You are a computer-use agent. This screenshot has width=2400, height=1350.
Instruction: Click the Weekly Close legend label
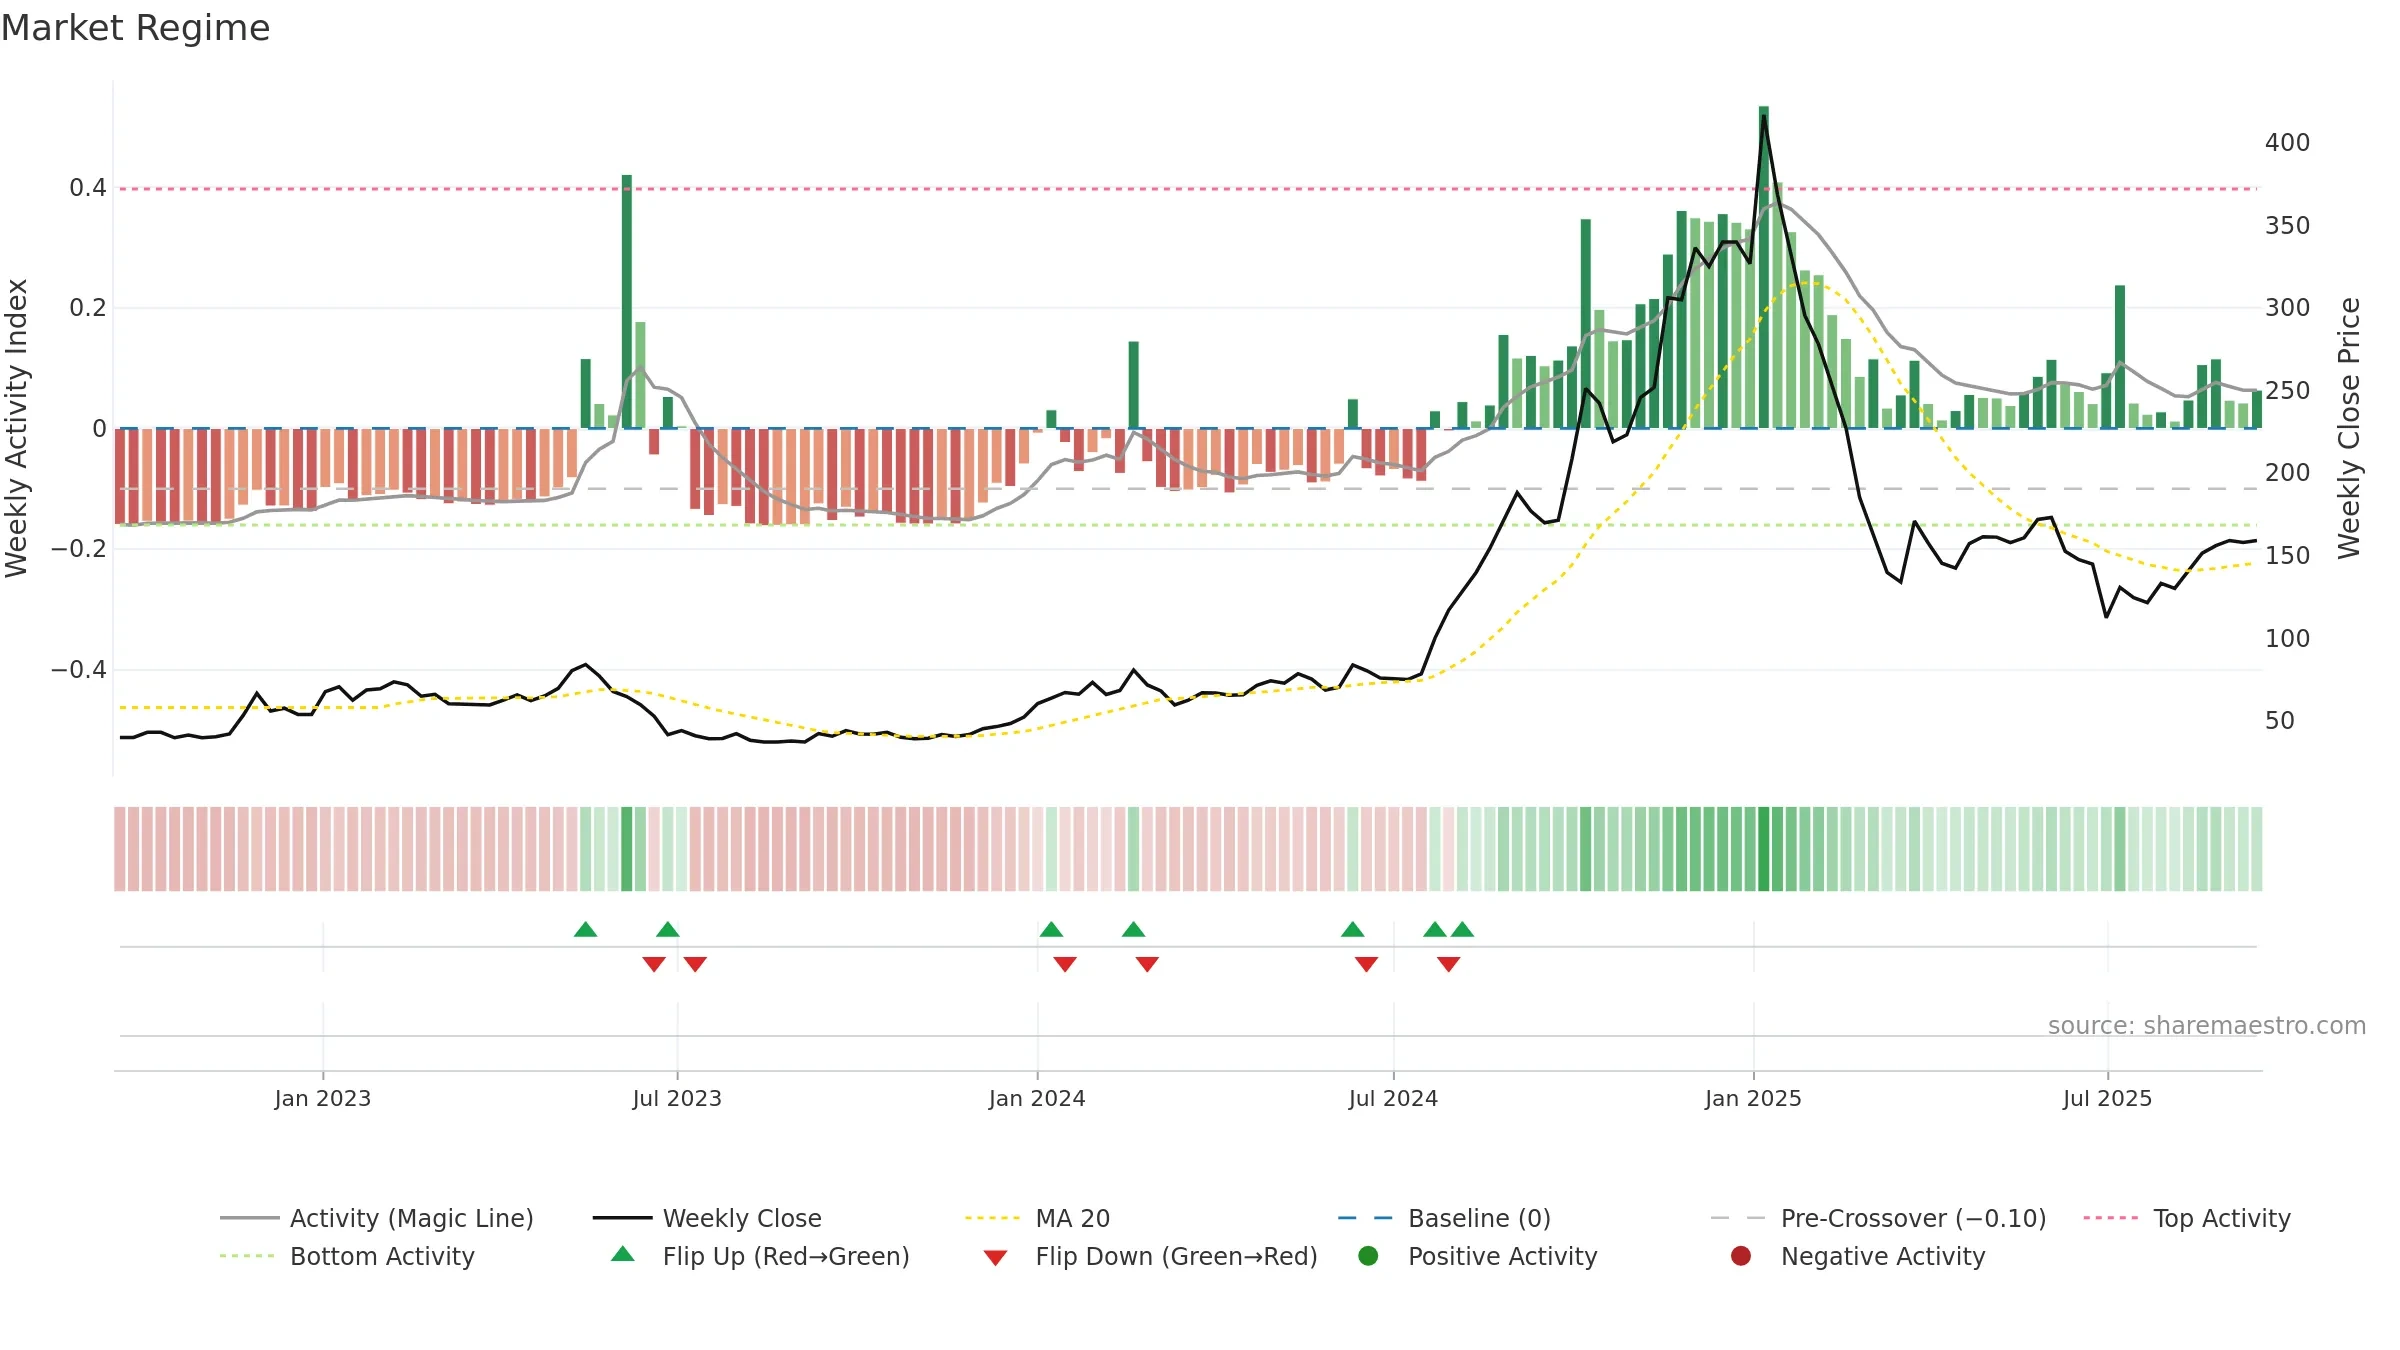coord(742,1218)
